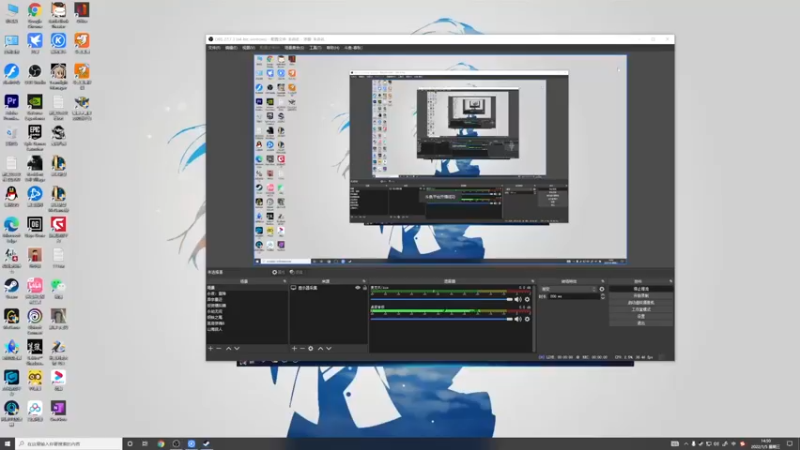Open transition properties gear beside the transition dropdown
Image resolution: width=800 pixels, height=450 pixels.
(602, 289)
